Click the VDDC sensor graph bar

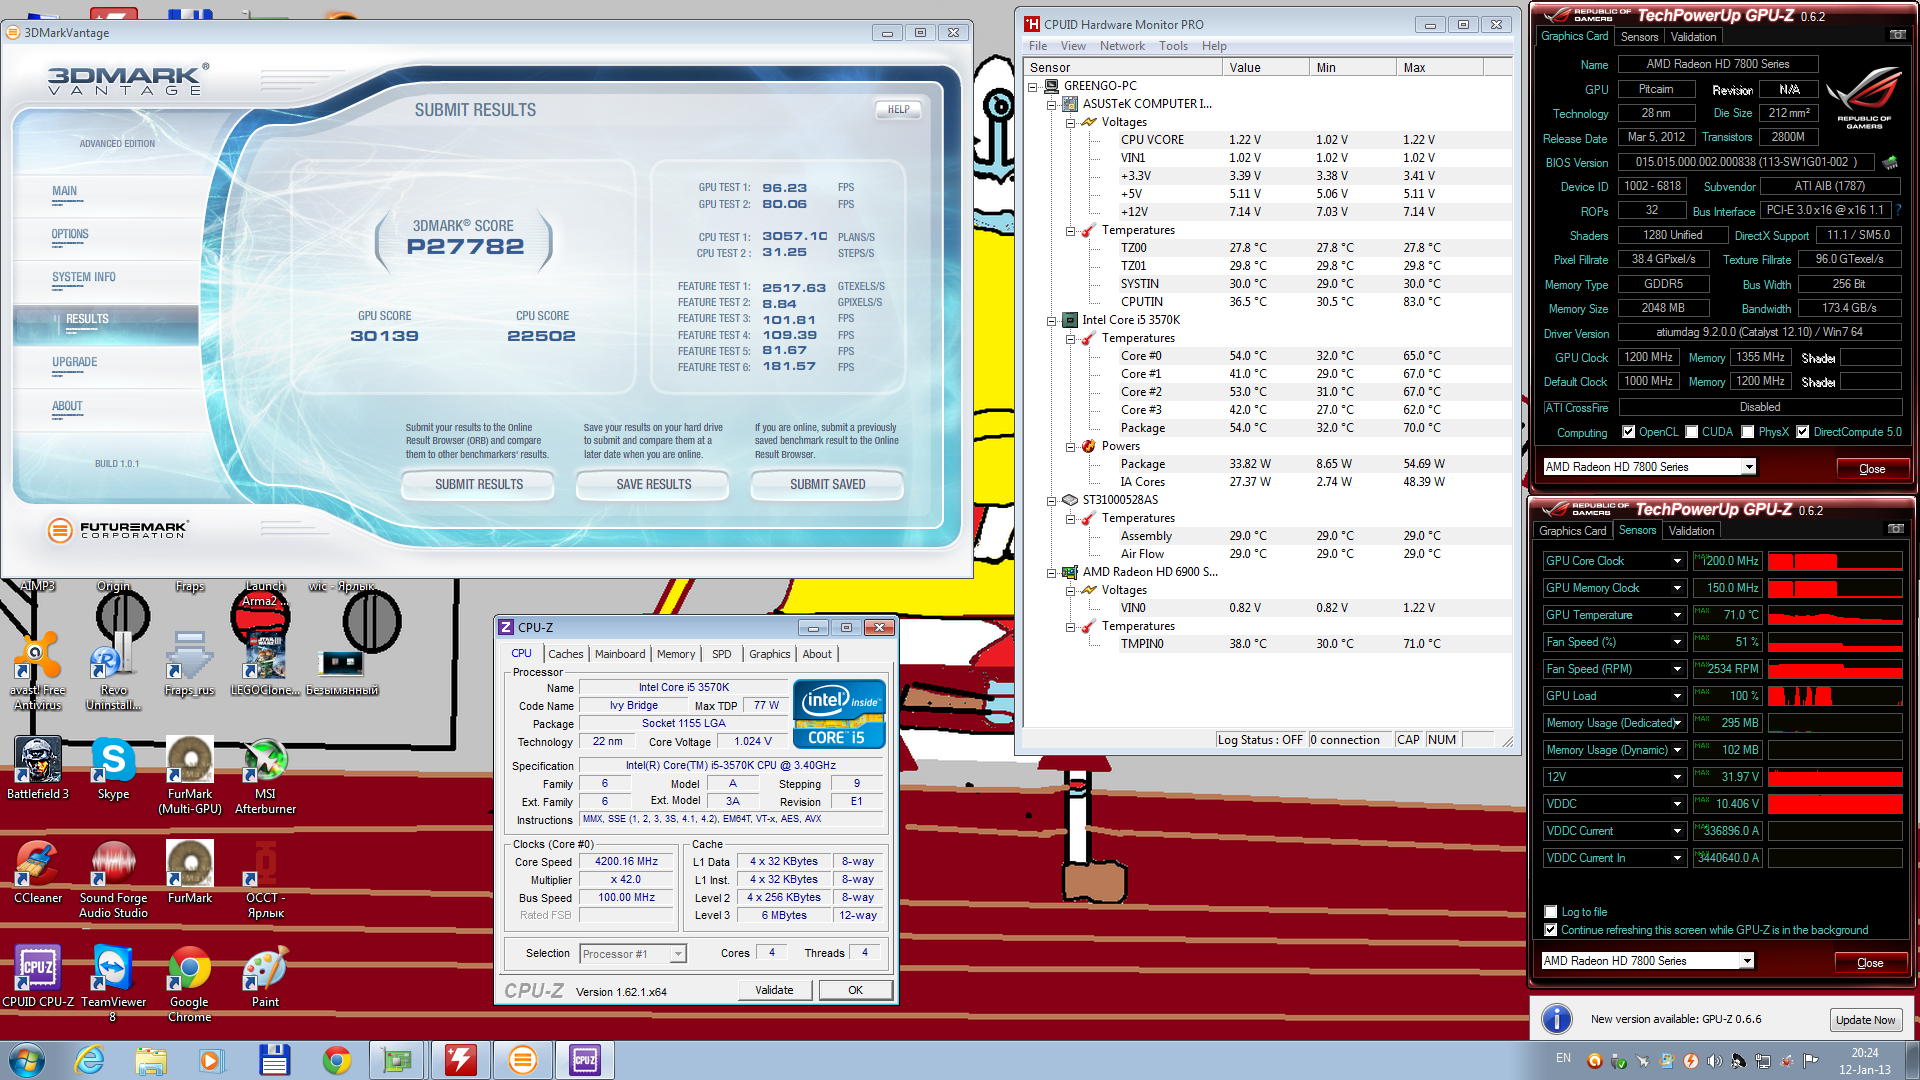point(1835,804)
